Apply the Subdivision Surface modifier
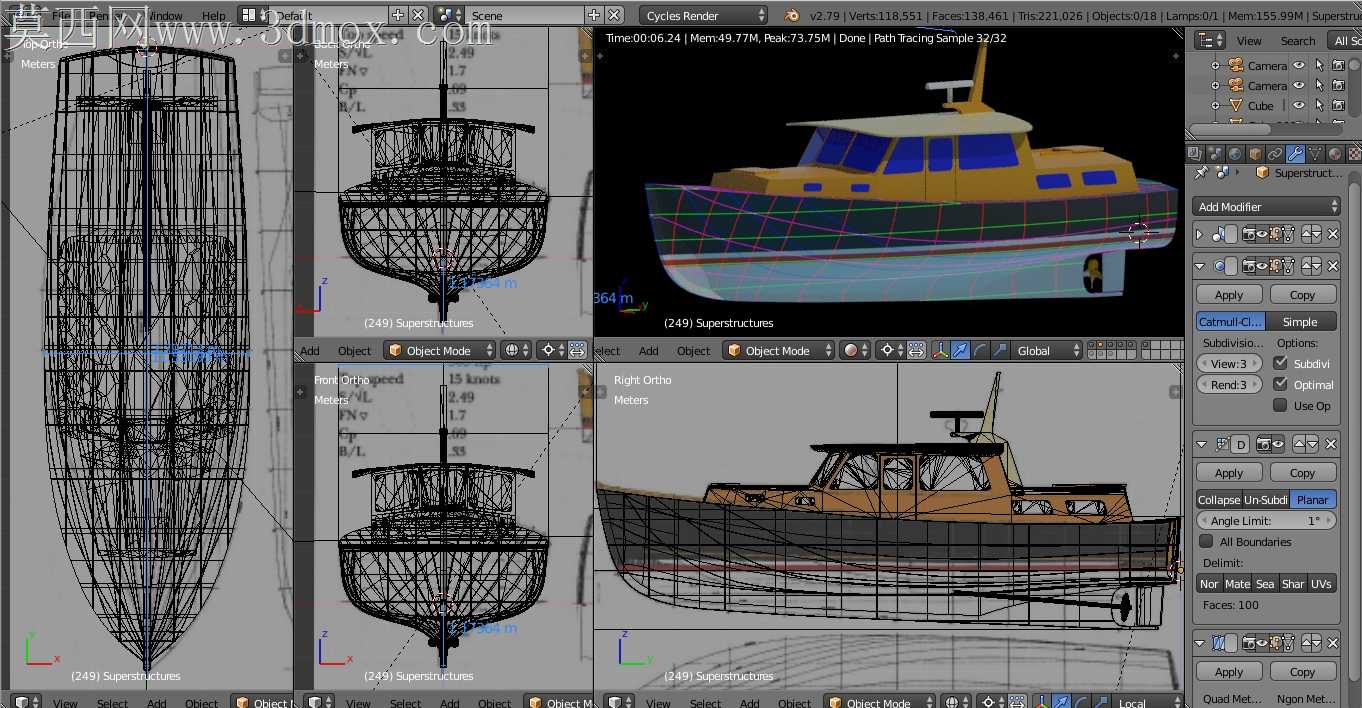Screen dimensions: 1362x708 pos(1229,295)
